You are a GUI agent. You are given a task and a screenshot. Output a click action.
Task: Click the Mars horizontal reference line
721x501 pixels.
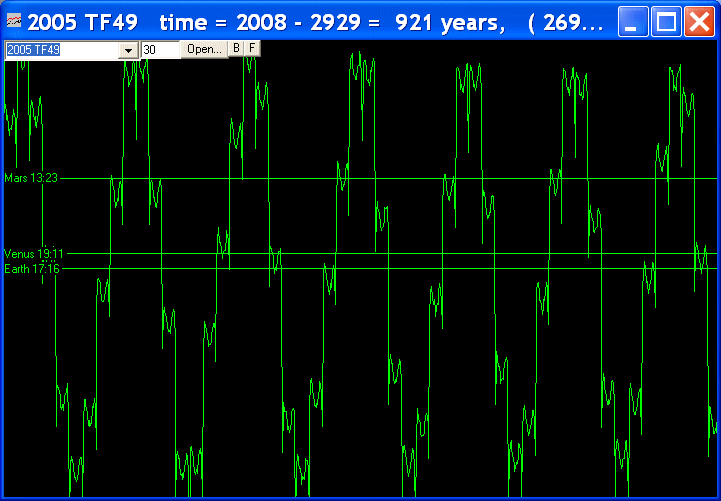(x=400, y=178)
